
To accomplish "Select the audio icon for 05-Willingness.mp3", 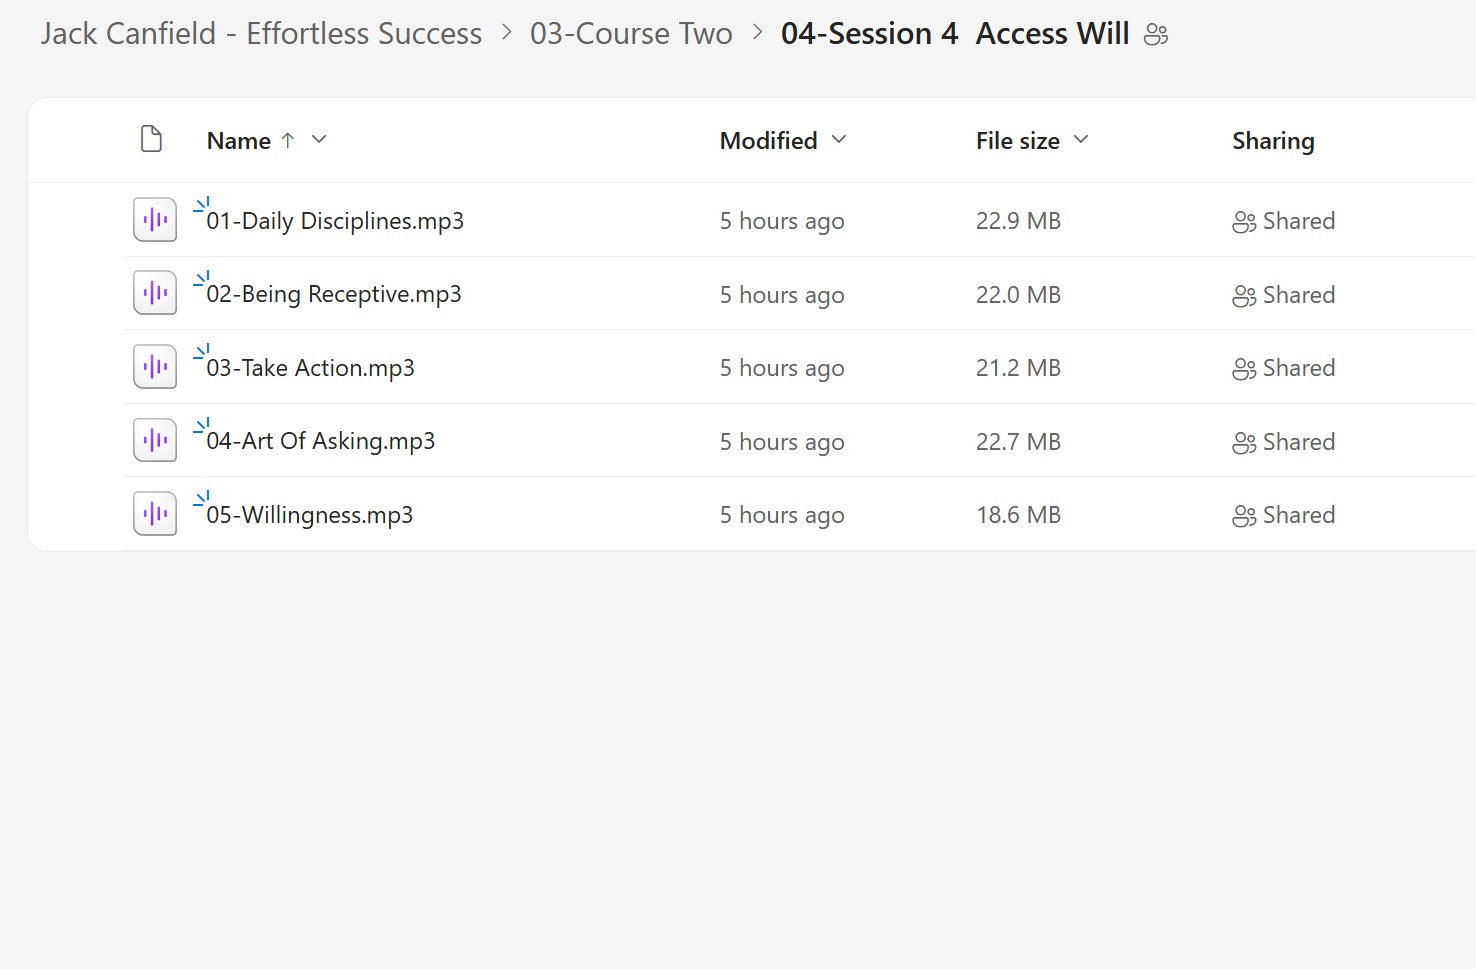I will pos(154,513).
